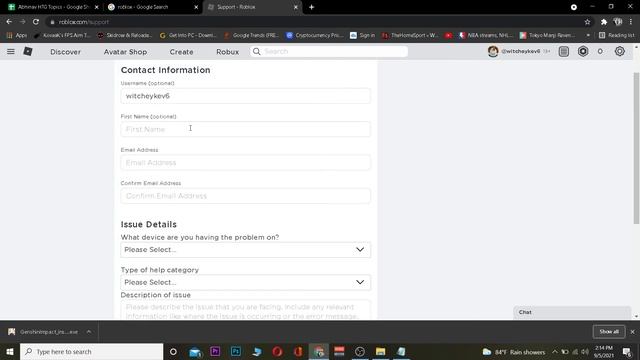Click the First Name input field
The image size is (640, 360).
[x=245, y=129]
